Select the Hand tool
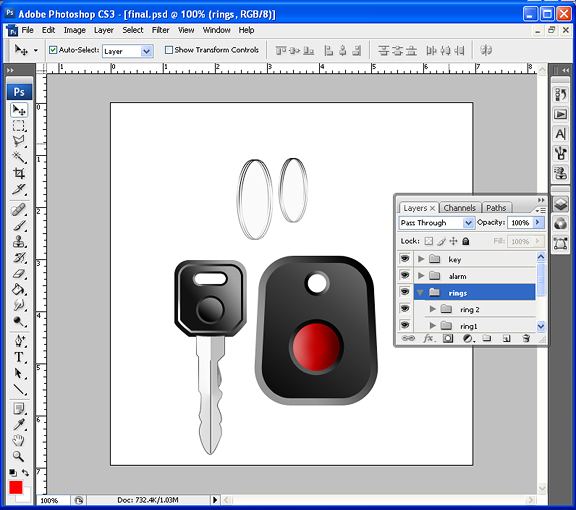576x510 pixels. (19, 440)
